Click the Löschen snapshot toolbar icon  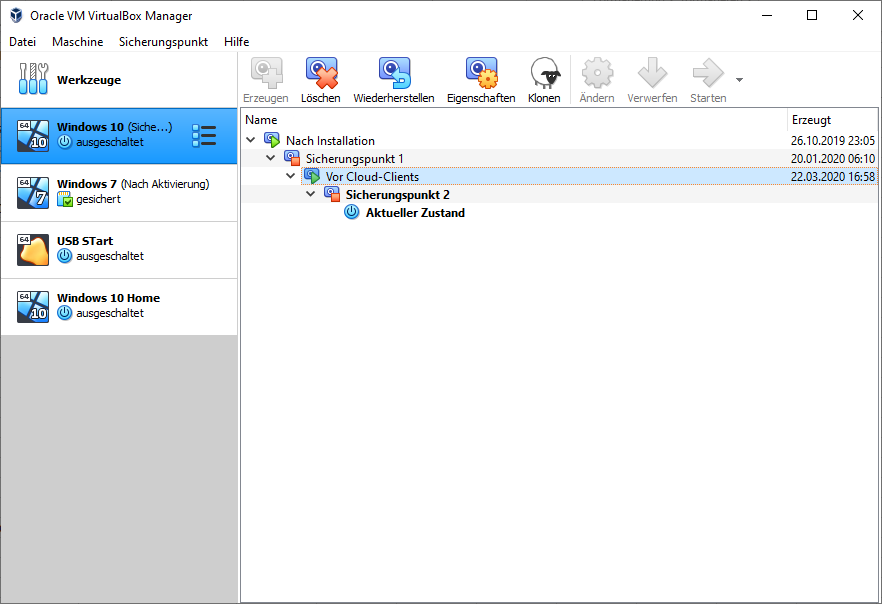pyautogui.click(x=320, y=74)
